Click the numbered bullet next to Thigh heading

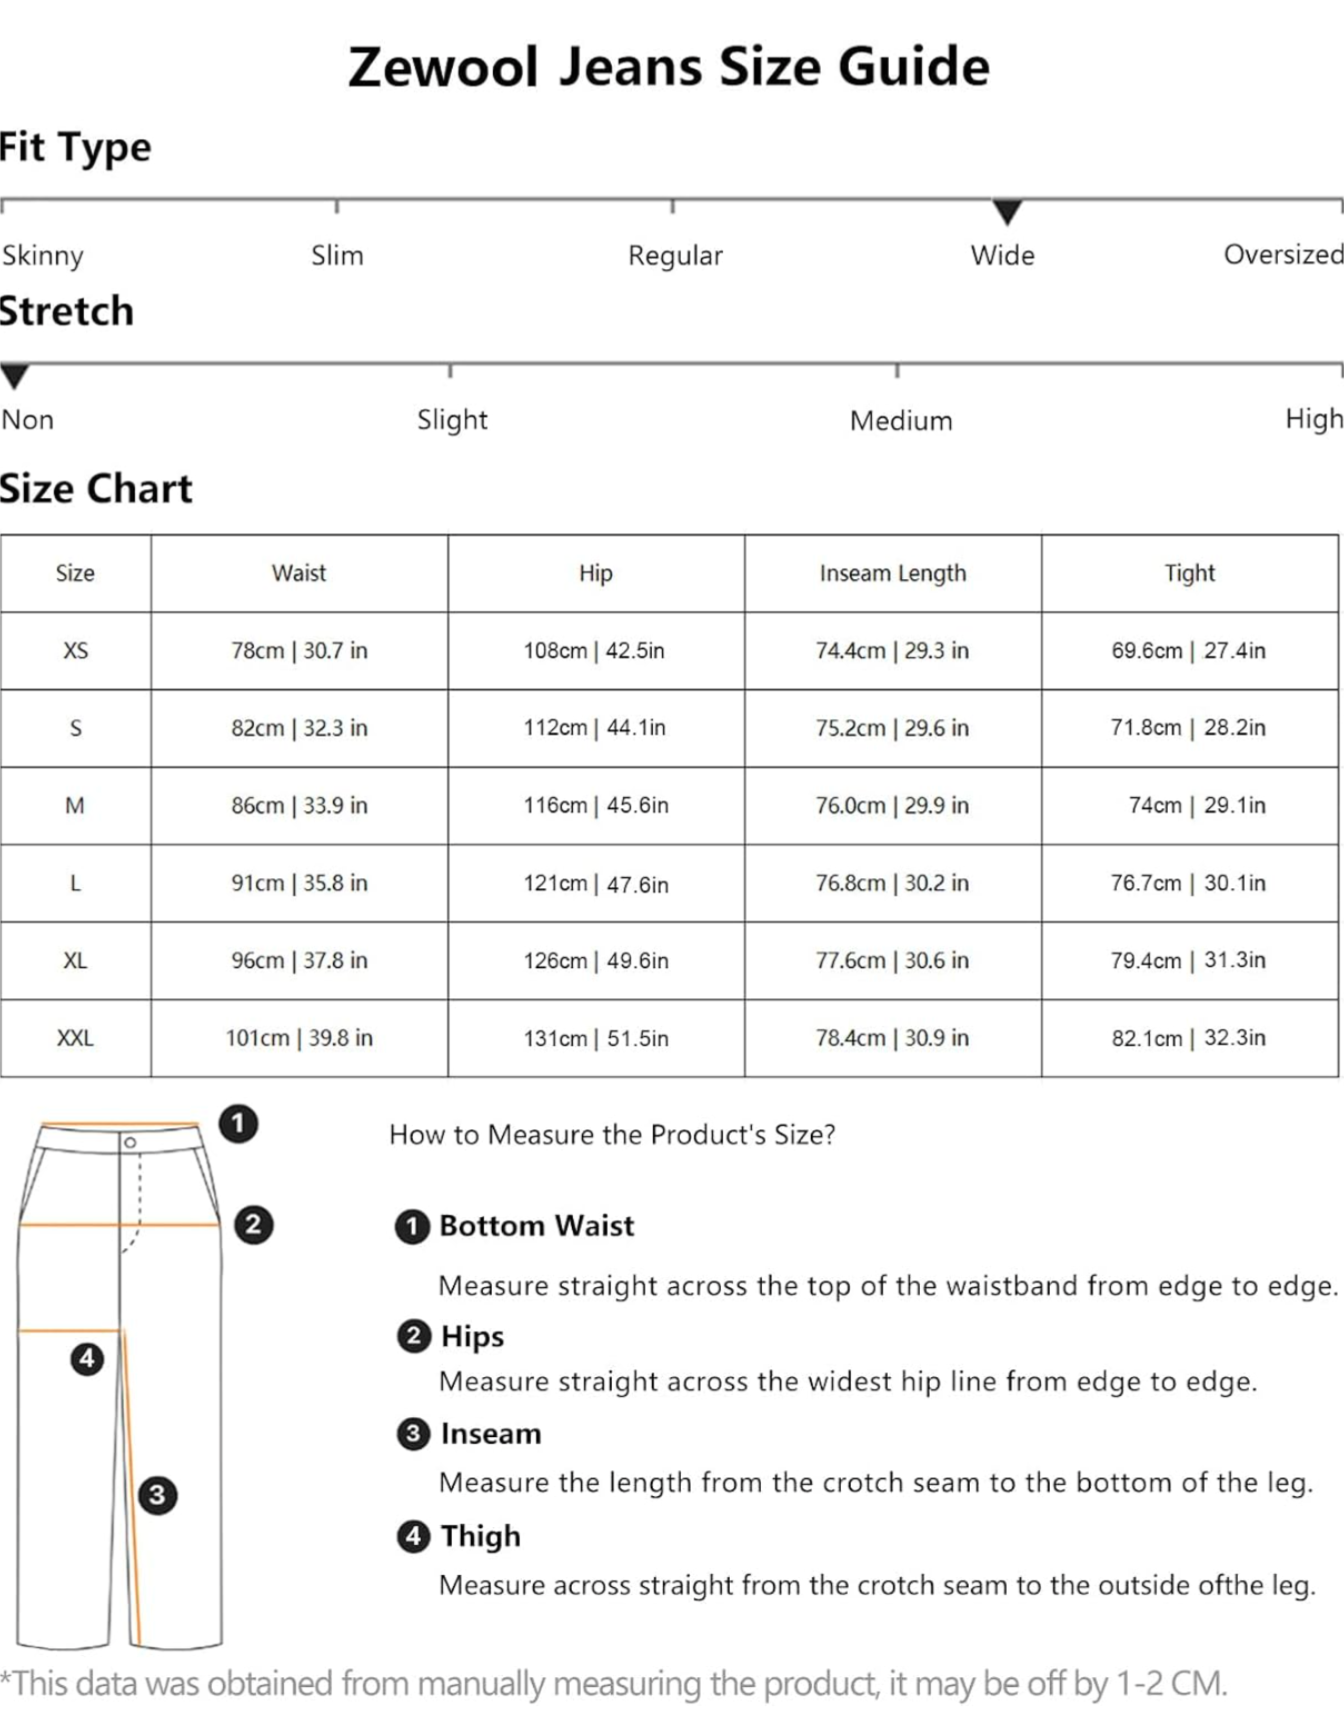(x=413, y=1536)
